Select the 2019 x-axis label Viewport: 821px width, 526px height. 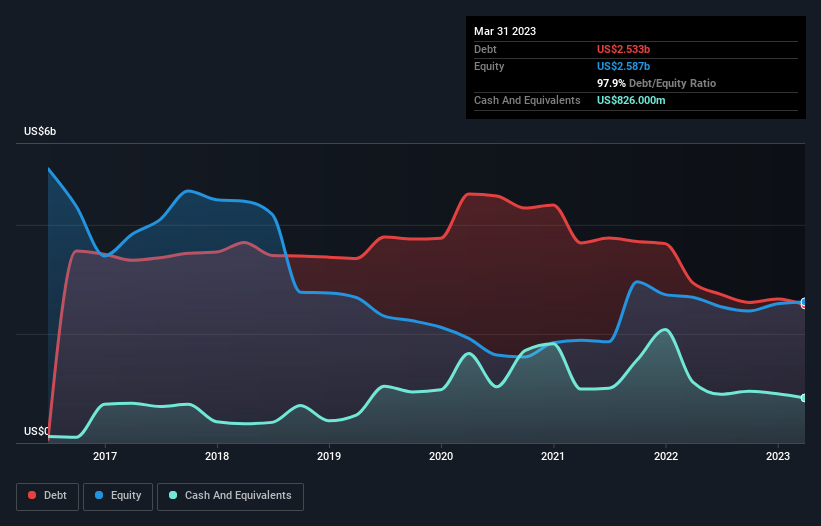[x=329, y=456]
